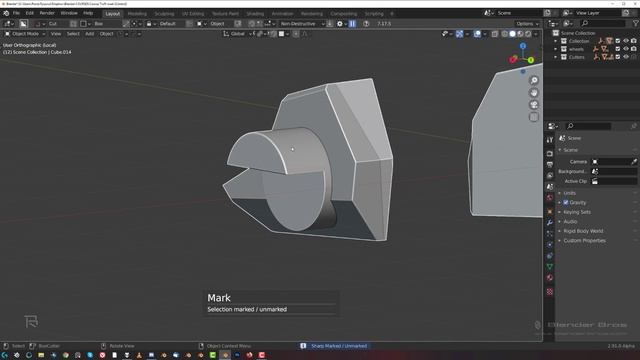Open the File menu
The height and width of the screenshot is (360, 640).
[x=16, y=13]
